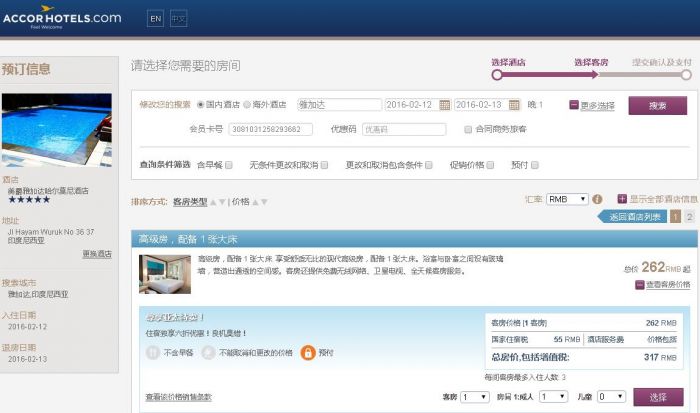700x413 pixels.
Task: Switch site language to EN
Action: pyautogui.click(x=155, y=19)
